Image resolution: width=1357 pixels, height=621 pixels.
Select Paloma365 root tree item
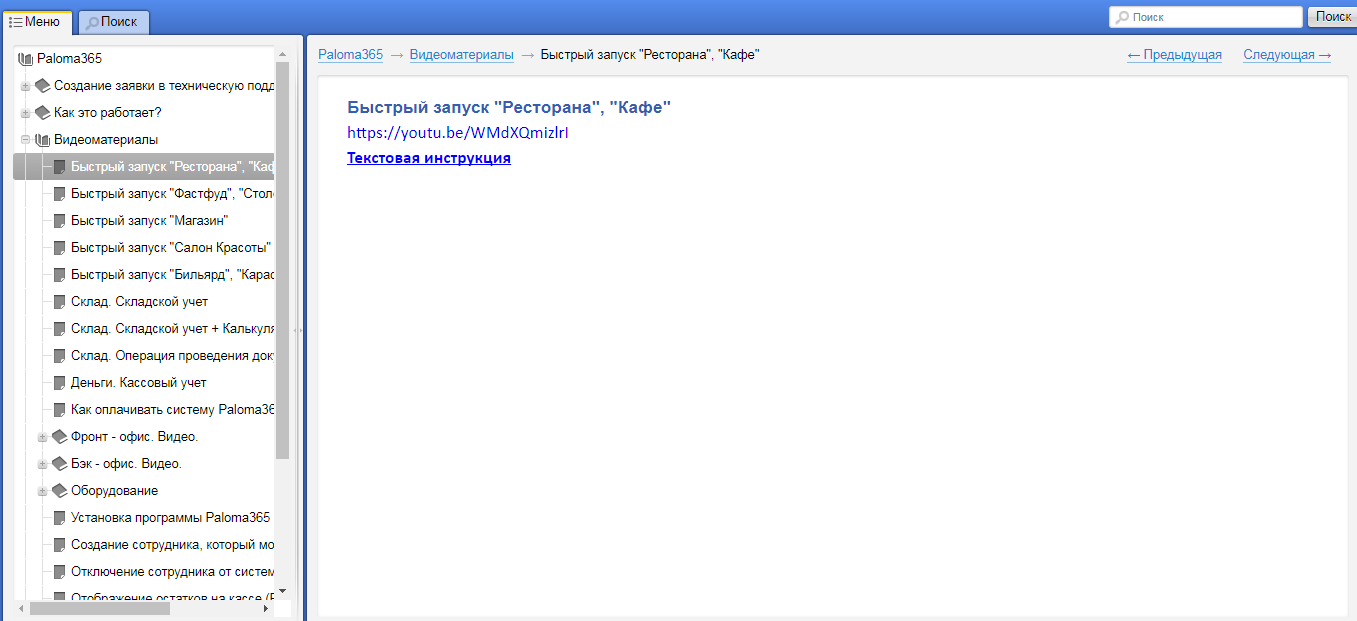69,59
